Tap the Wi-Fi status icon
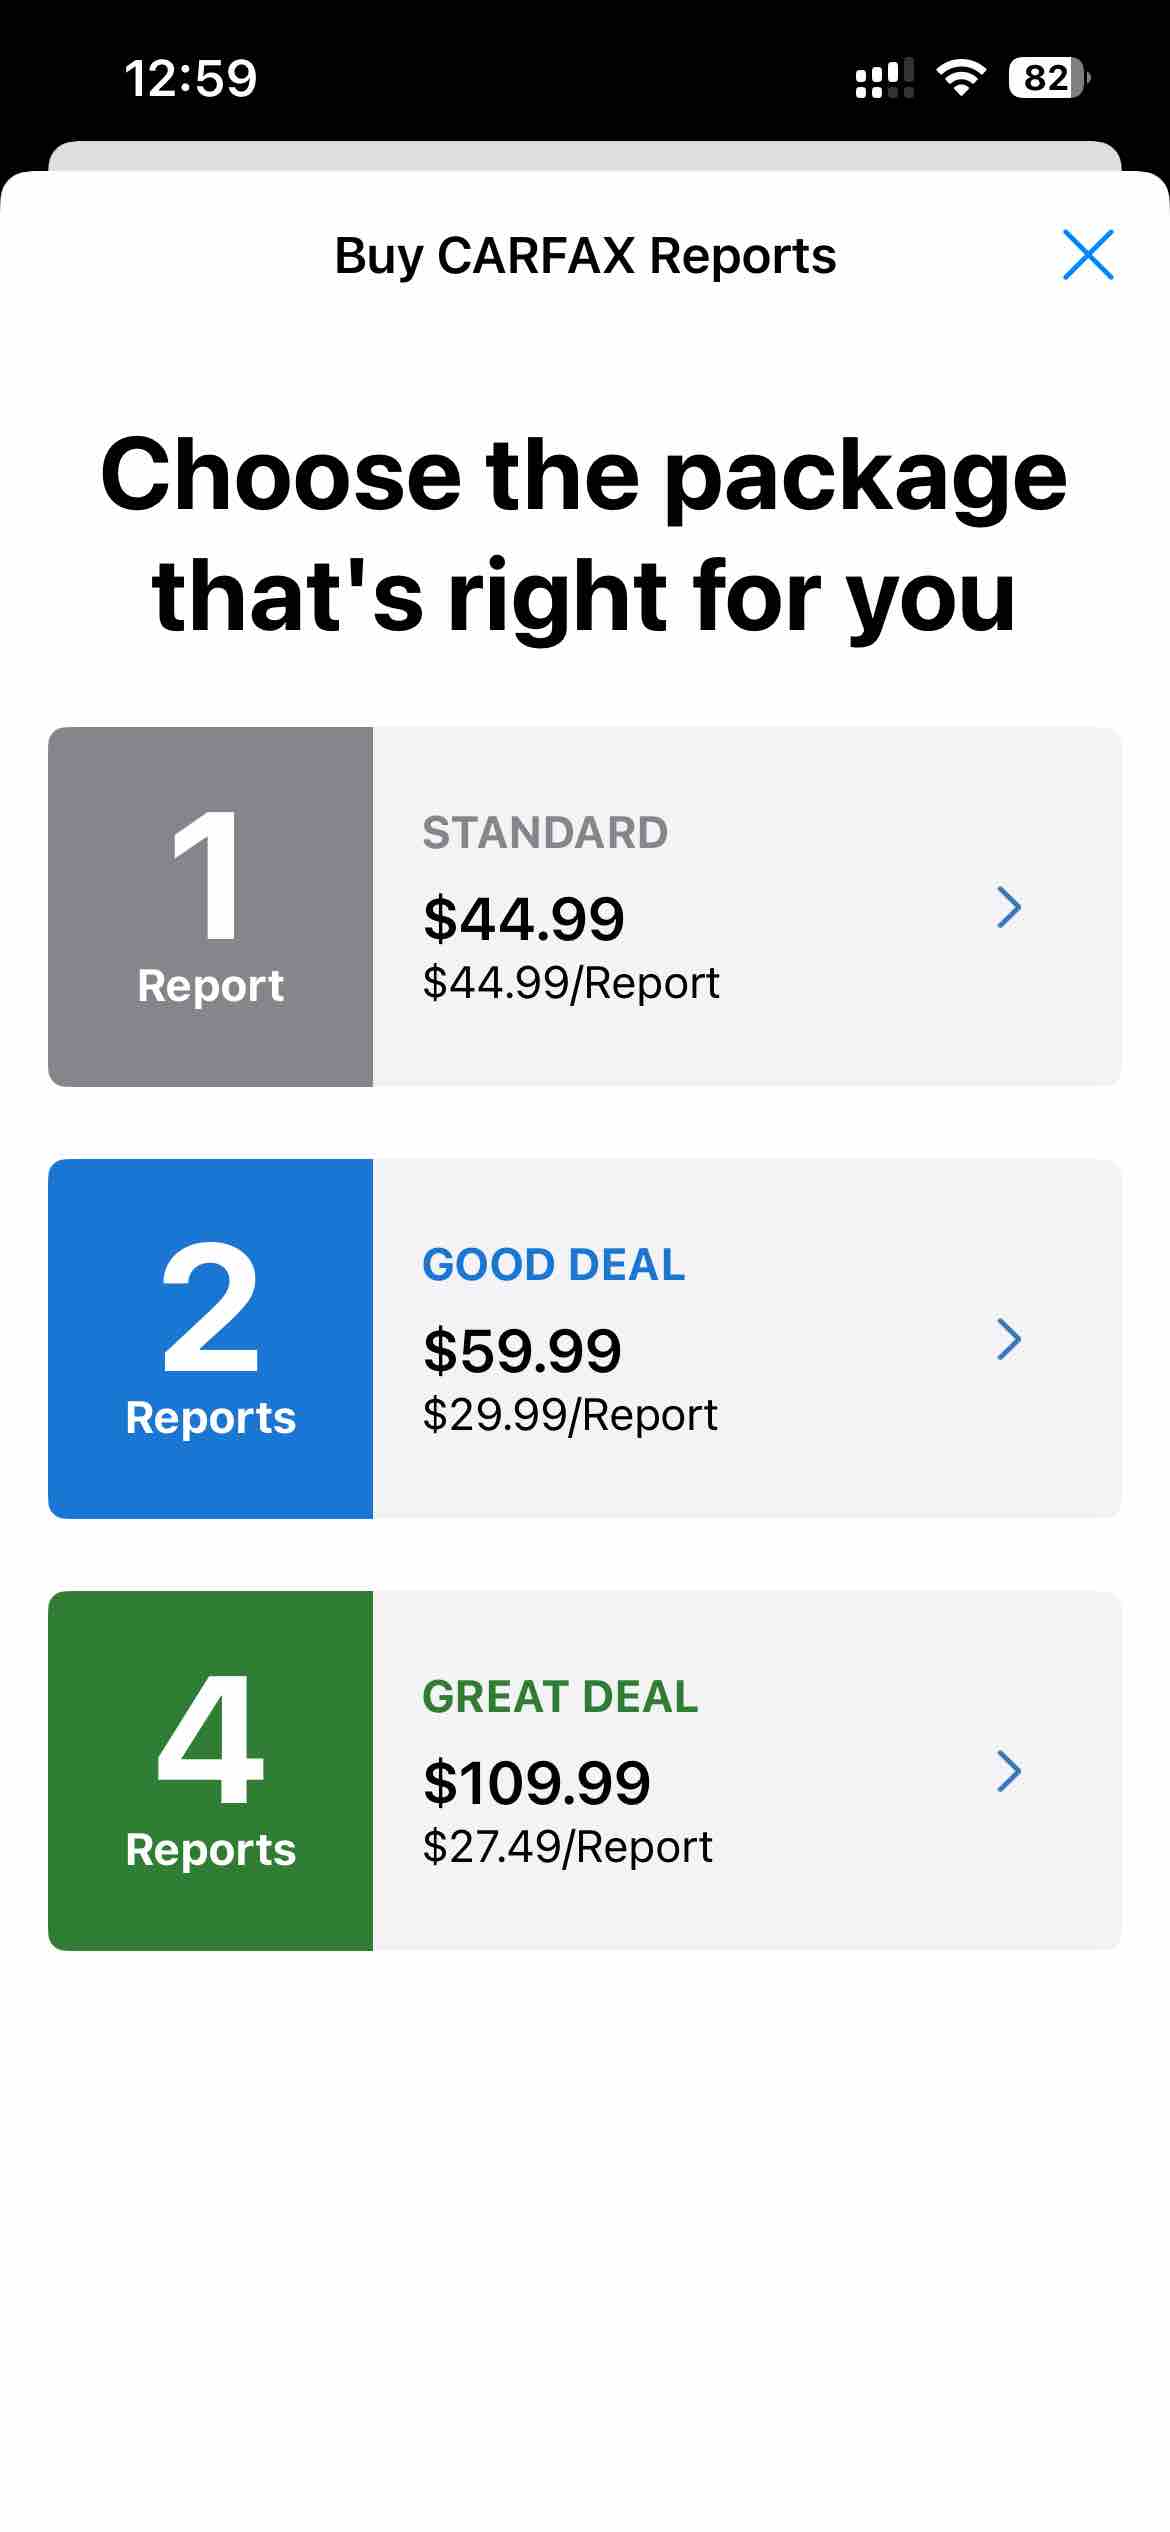The width and height of the screenshot is (1170, 2532). point(962,80)
